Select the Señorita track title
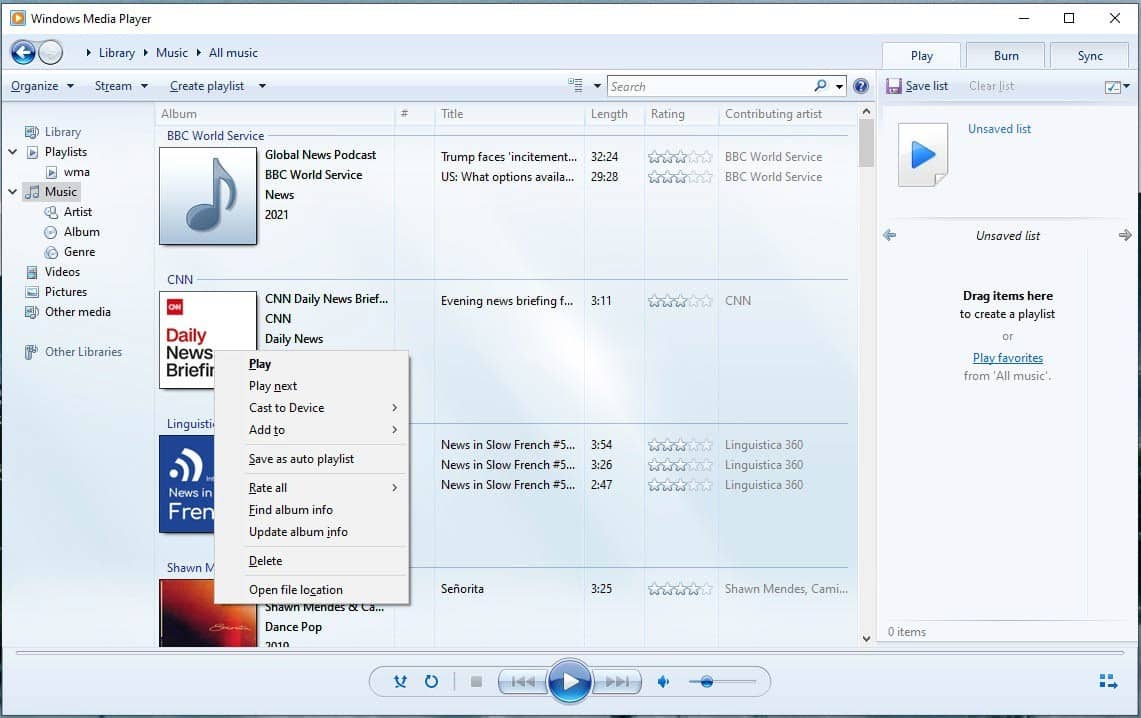The width and height of the screenshot is (1141, 718). point(462,589)
